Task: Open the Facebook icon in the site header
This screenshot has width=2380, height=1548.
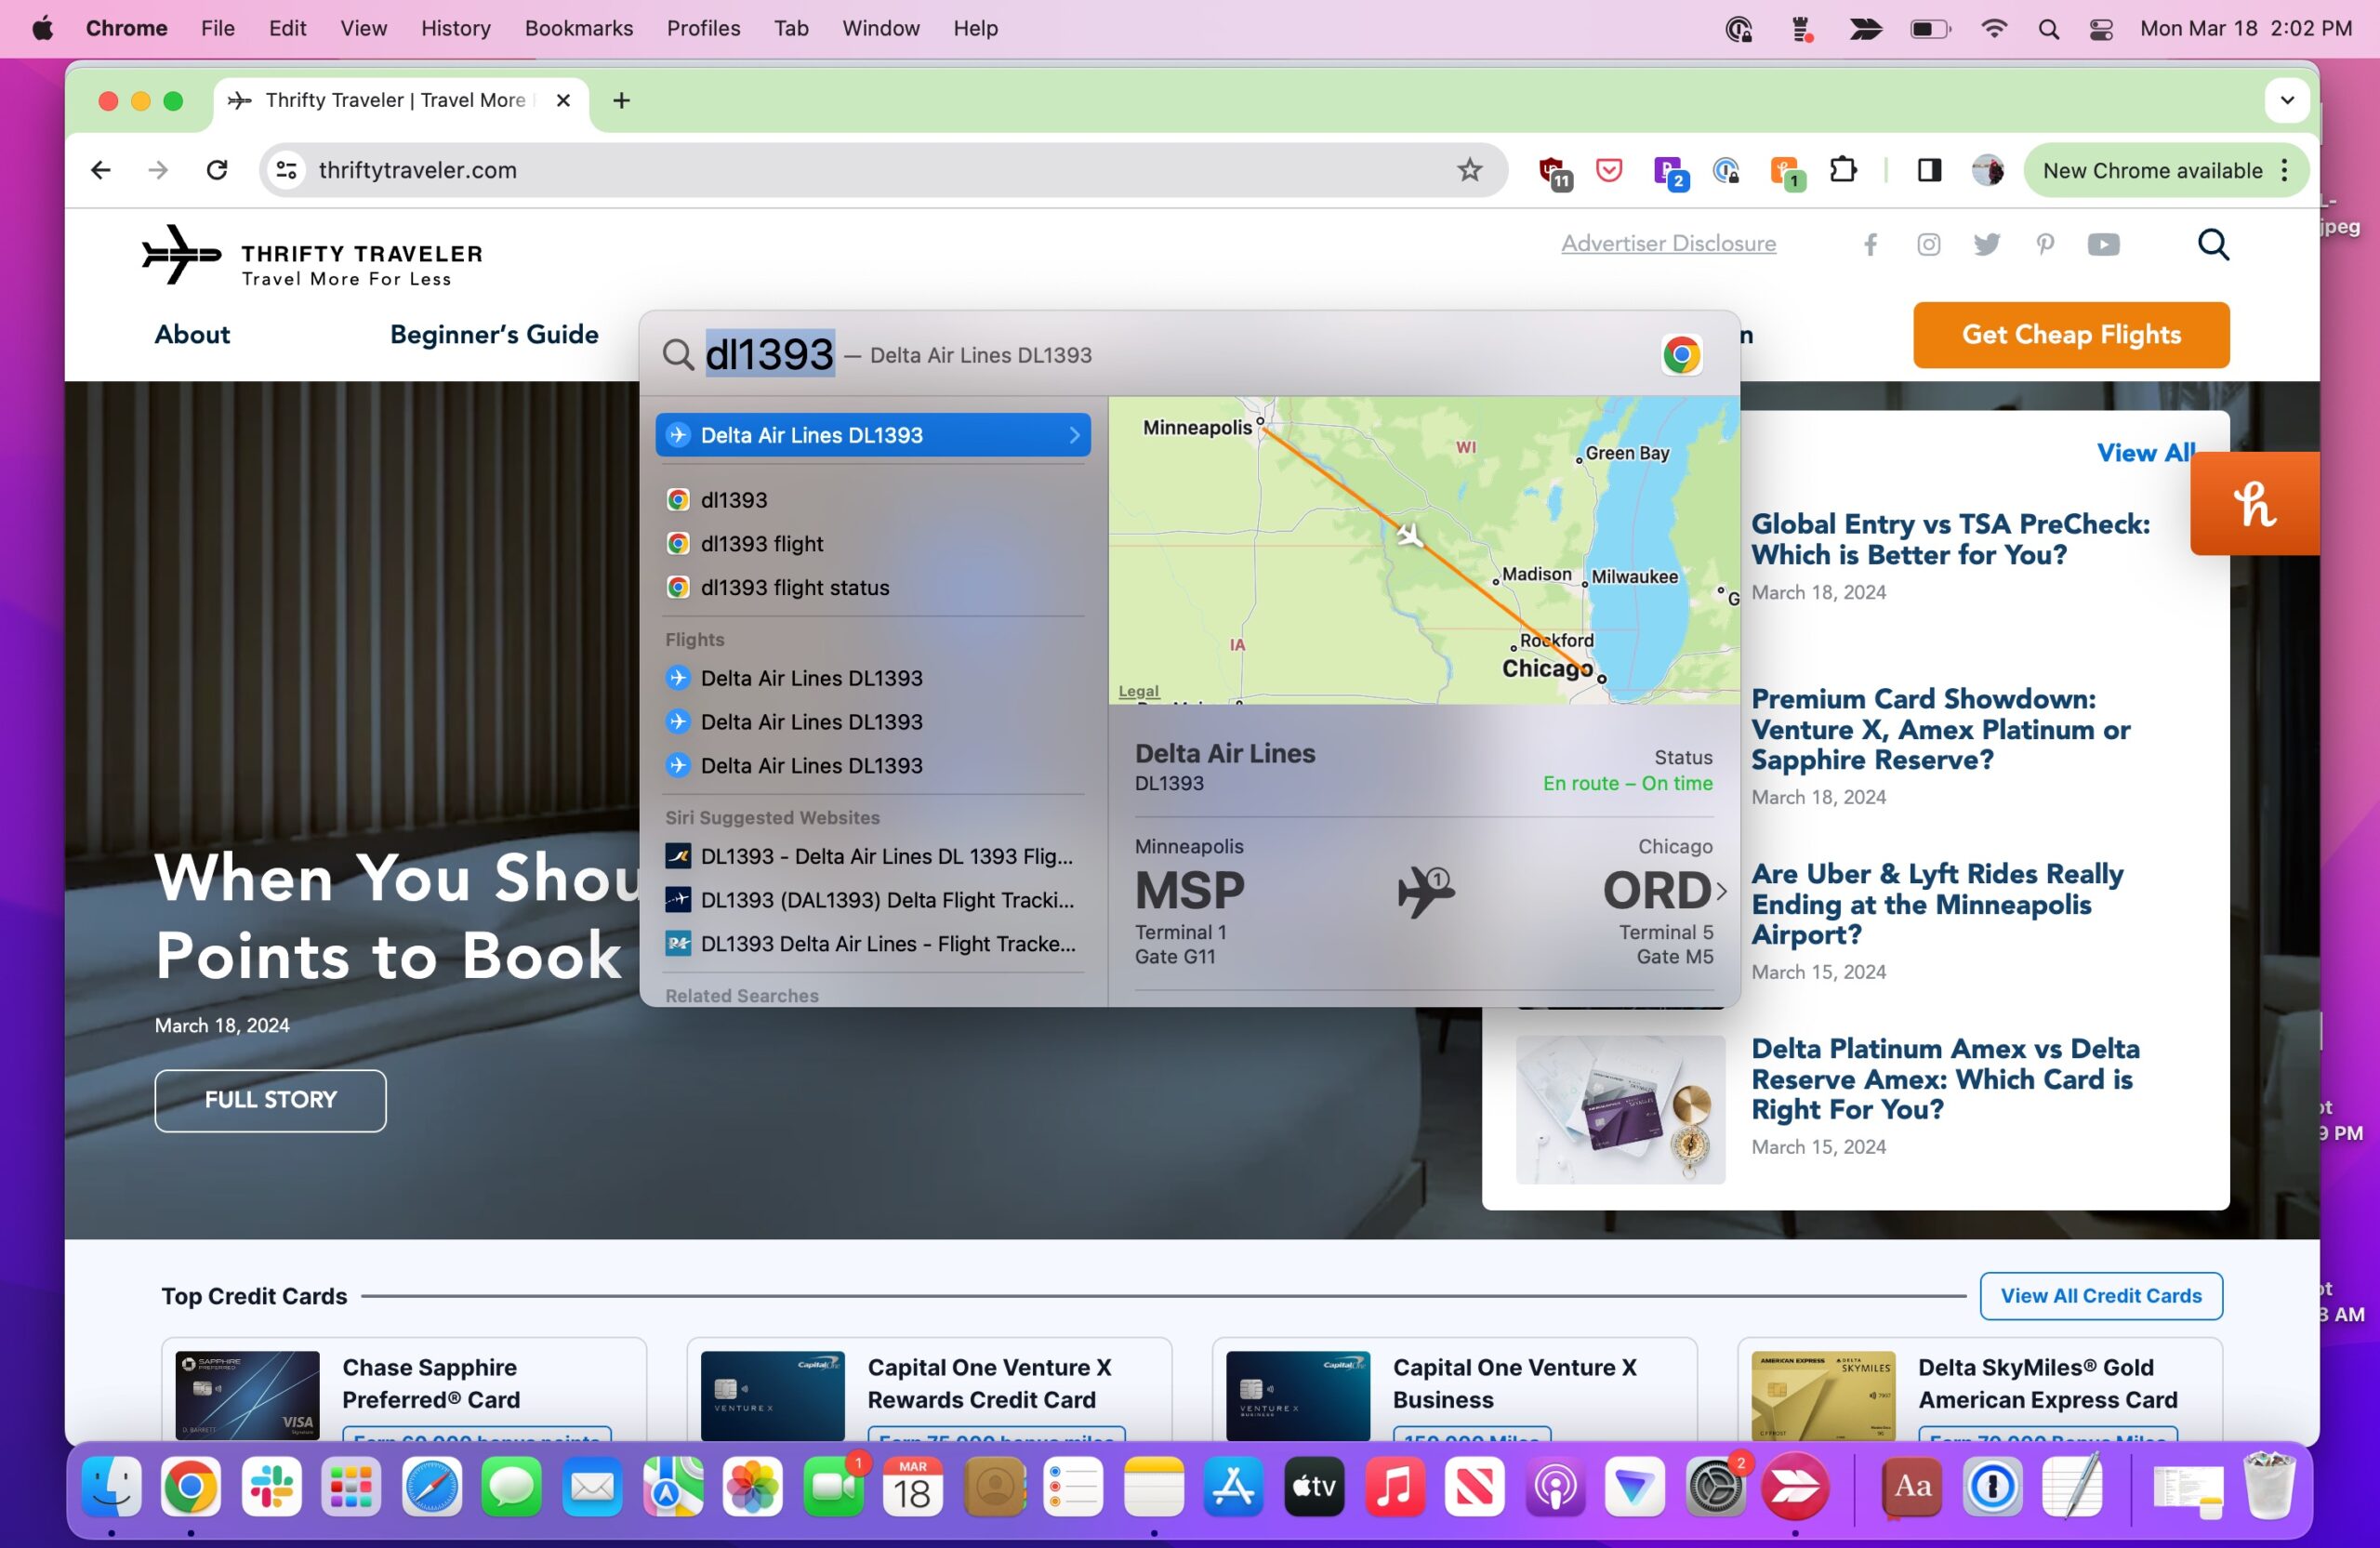Action: 1870,244
